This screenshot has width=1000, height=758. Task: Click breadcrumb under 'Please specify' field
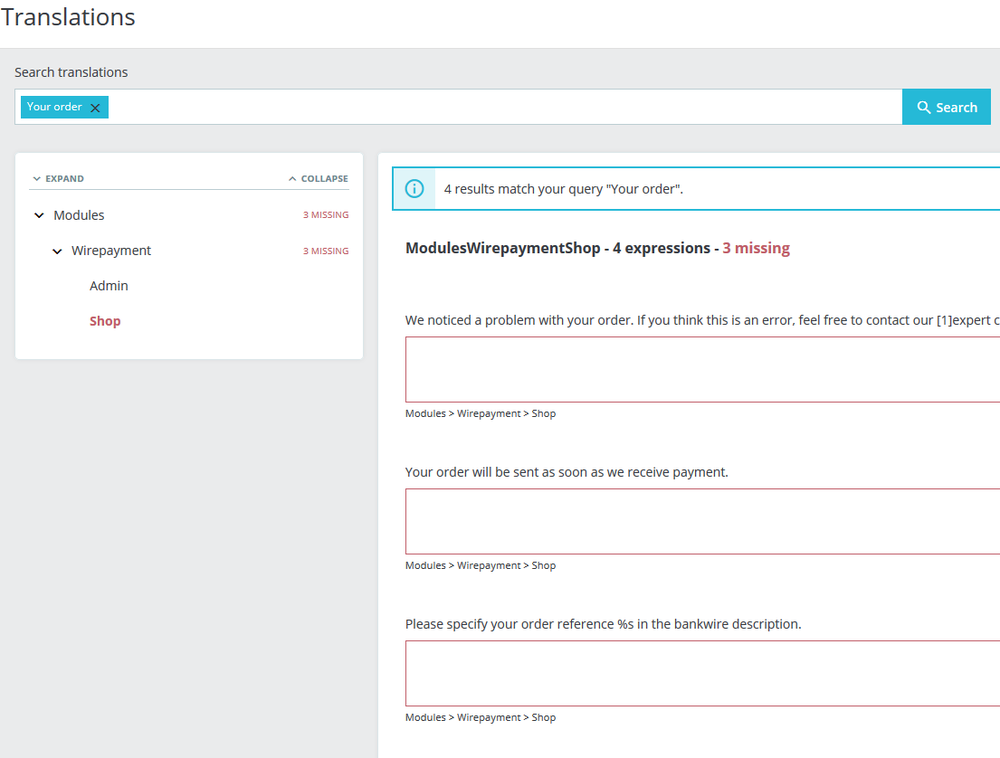[x=480, y=717]
